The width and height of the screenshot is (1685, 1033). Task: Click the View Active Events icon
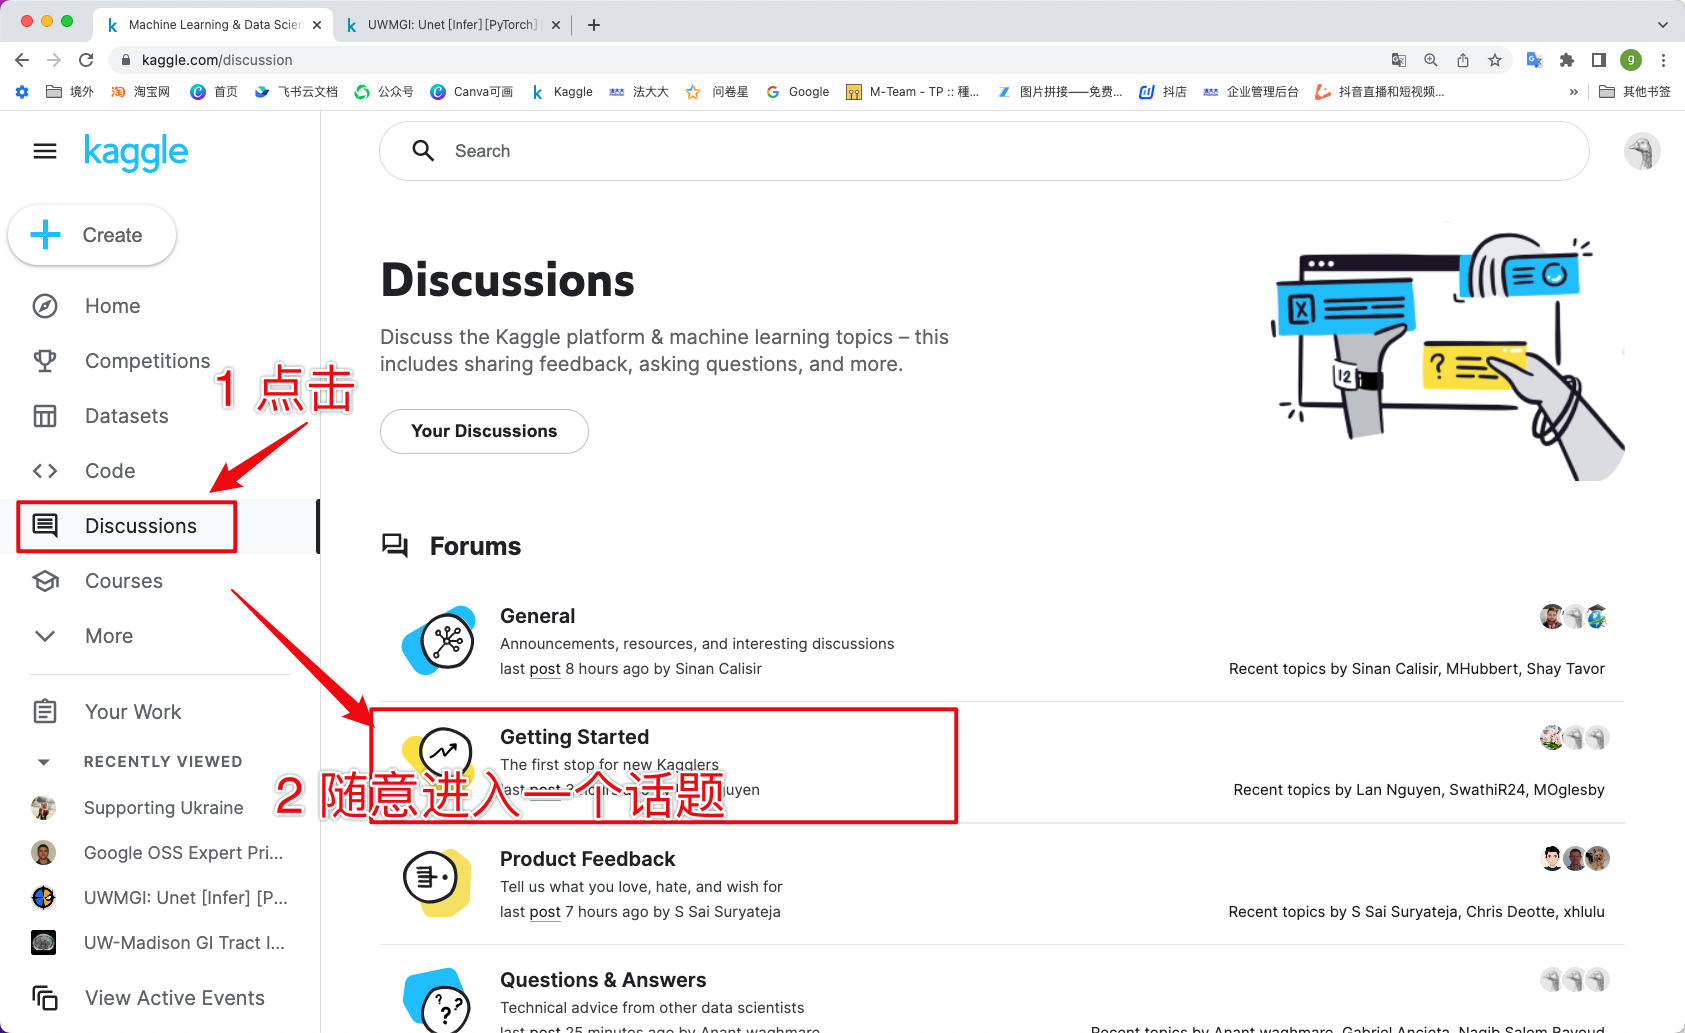coord(45,997)
